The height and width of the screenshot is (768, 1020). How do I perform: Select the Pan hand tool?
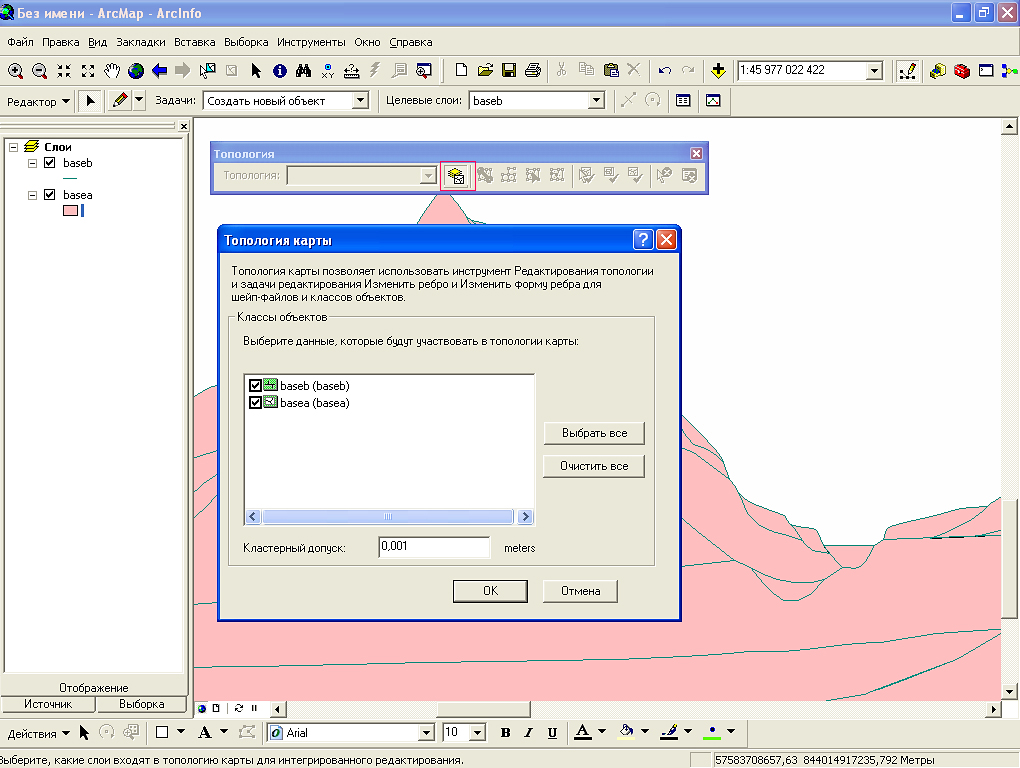(x=112, y=70)
